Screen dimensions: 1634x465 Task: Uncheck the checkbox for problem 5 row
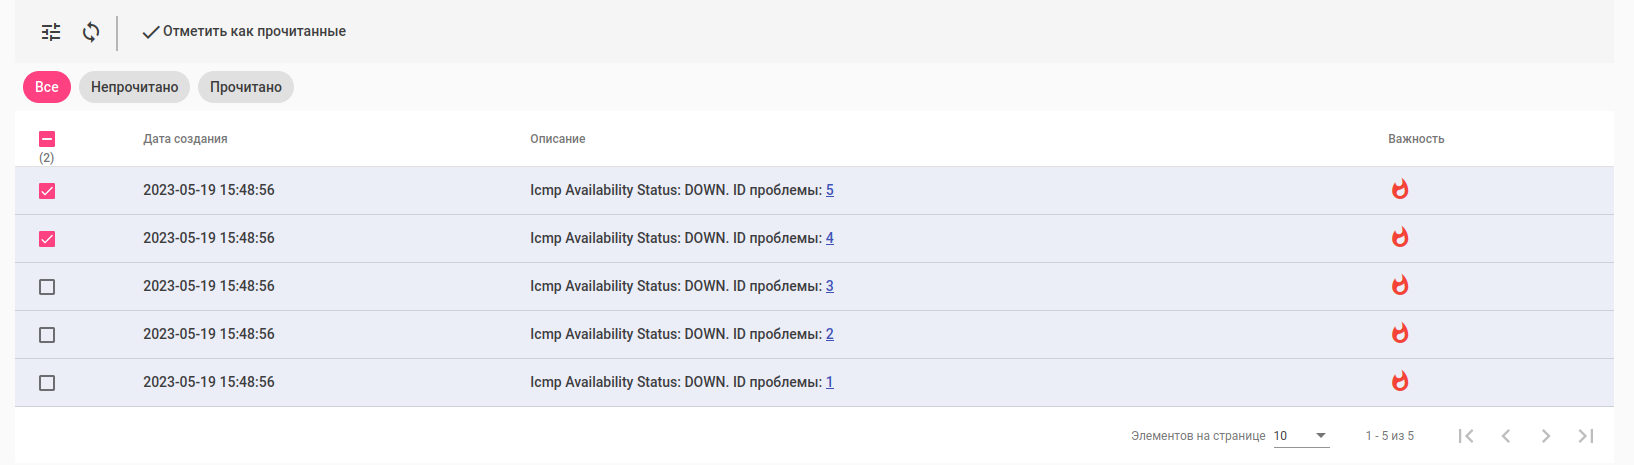(47, 191)
